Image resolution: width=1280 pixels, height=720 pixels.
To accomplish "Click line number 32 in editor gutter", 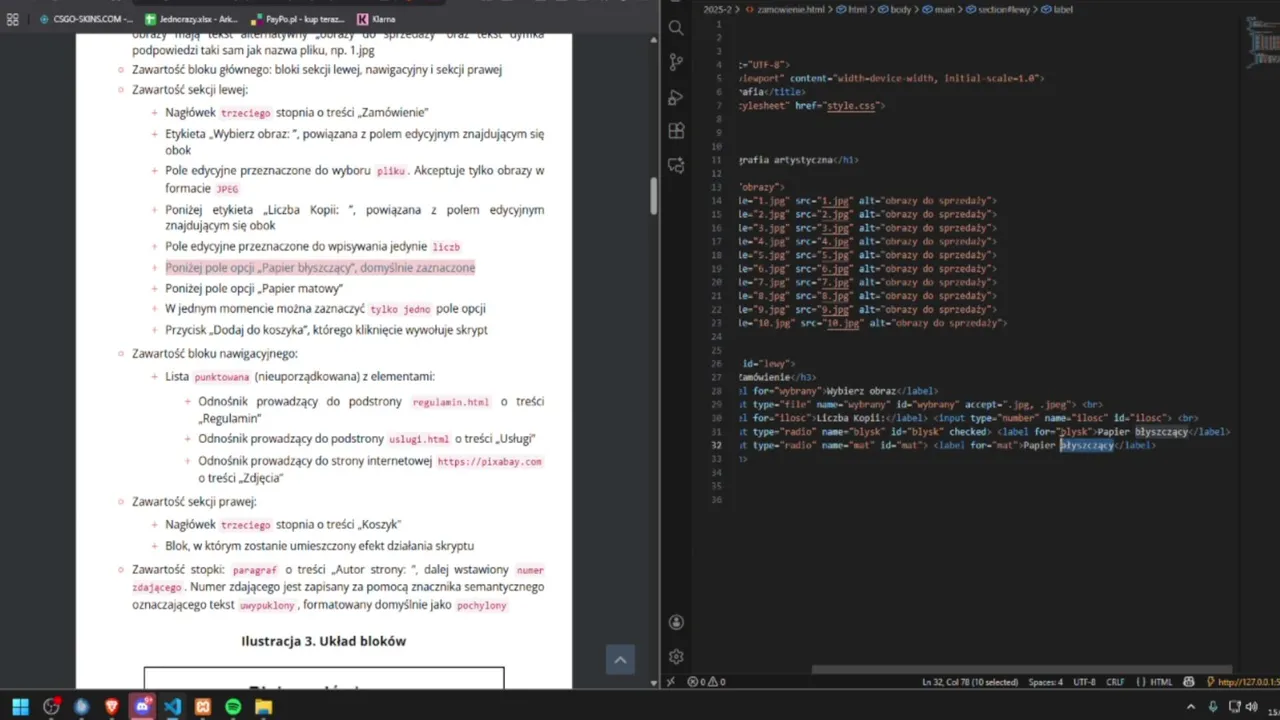I will click(x=716, y=445).
